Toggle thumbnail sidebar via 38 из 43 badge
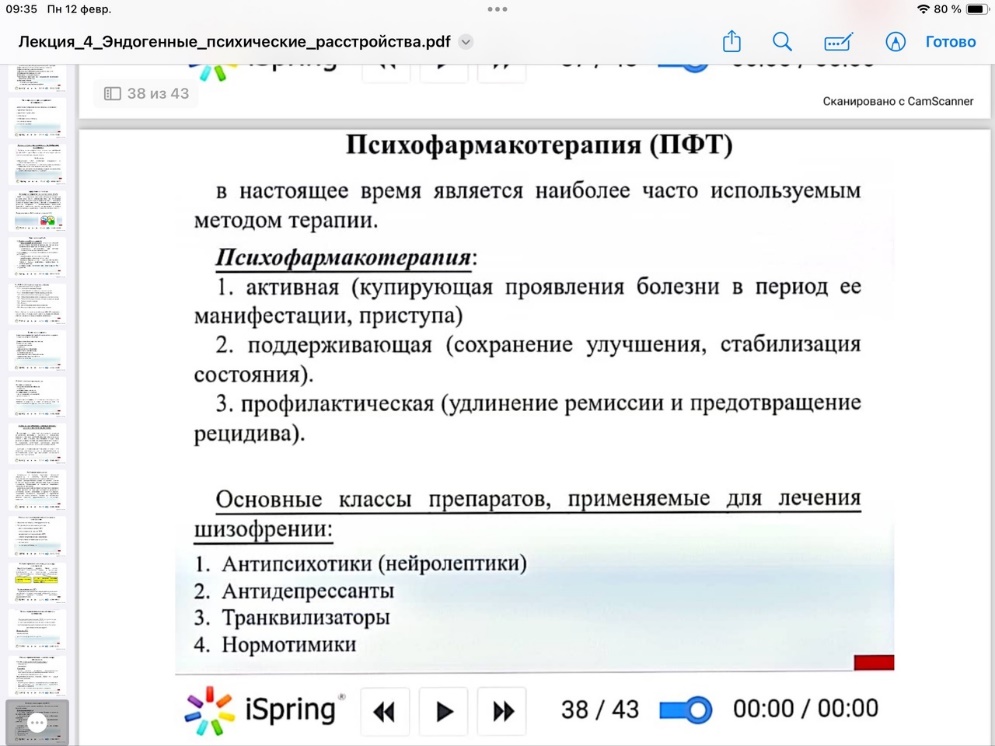This screenshot has width=995, height=746. [x=146, y=93]
